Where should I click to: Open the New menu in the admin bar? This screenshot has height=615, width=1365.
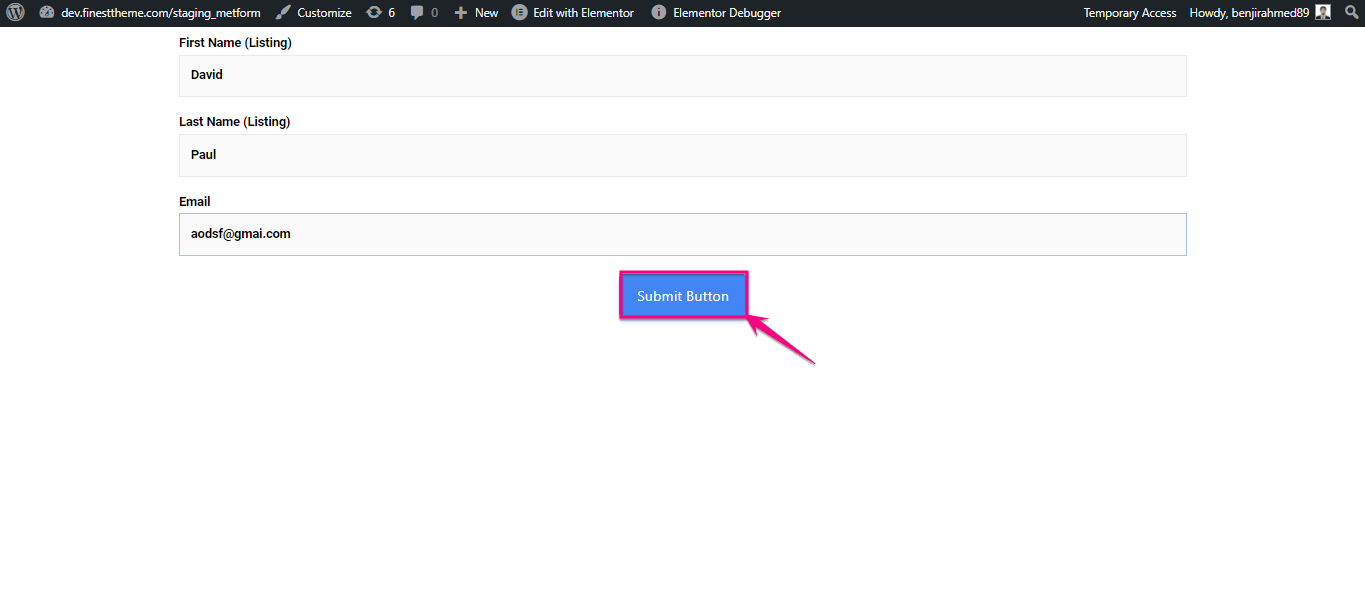pyautogui.click(x=475, y=12)
